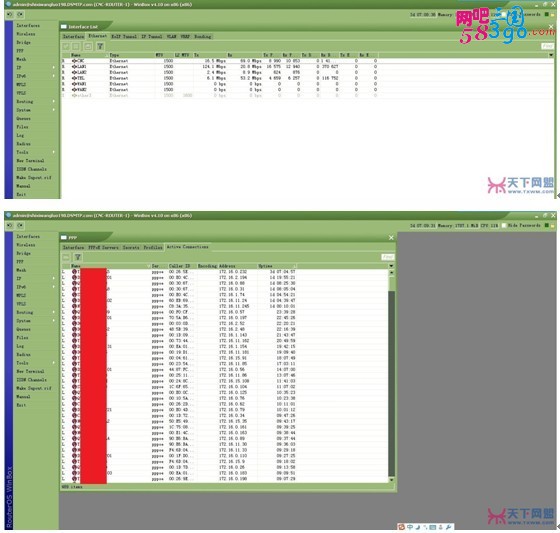Click the comment icon in the Interface List toolbar
The height and width of the screenshot is (533, 560).
88,46
